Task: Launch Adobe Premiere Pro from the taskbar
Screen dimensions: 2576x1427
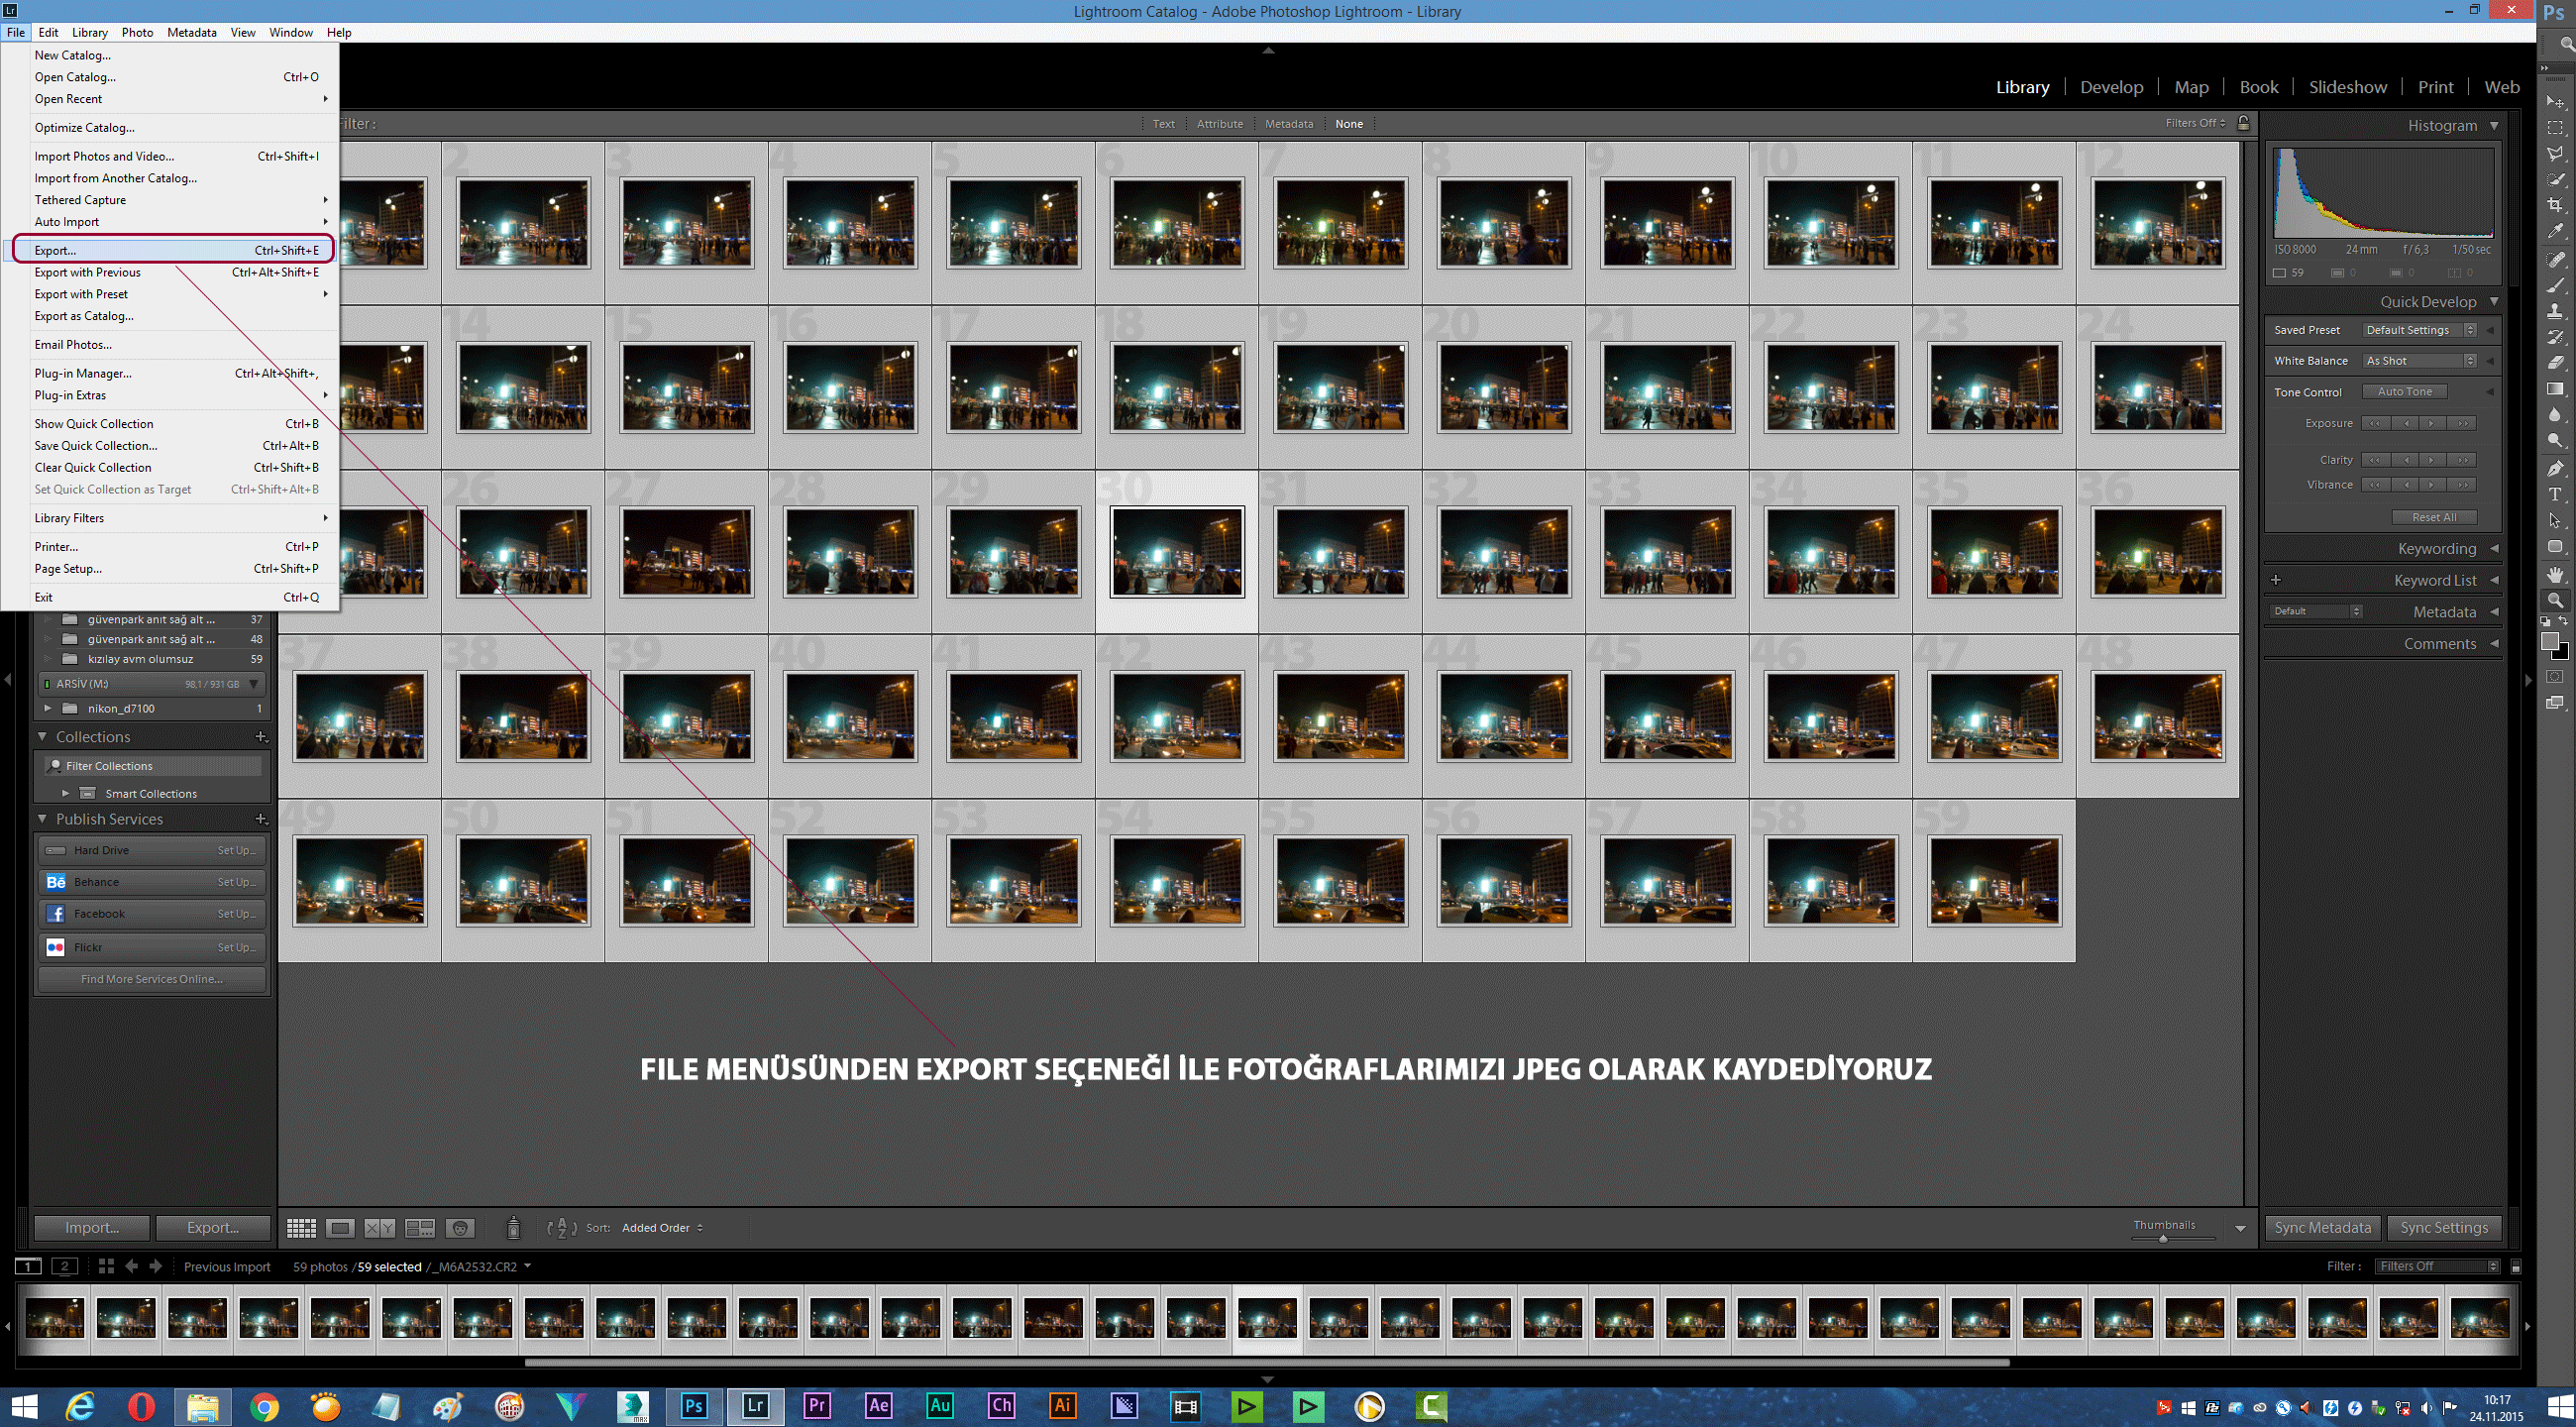Action: (817, 1406)
